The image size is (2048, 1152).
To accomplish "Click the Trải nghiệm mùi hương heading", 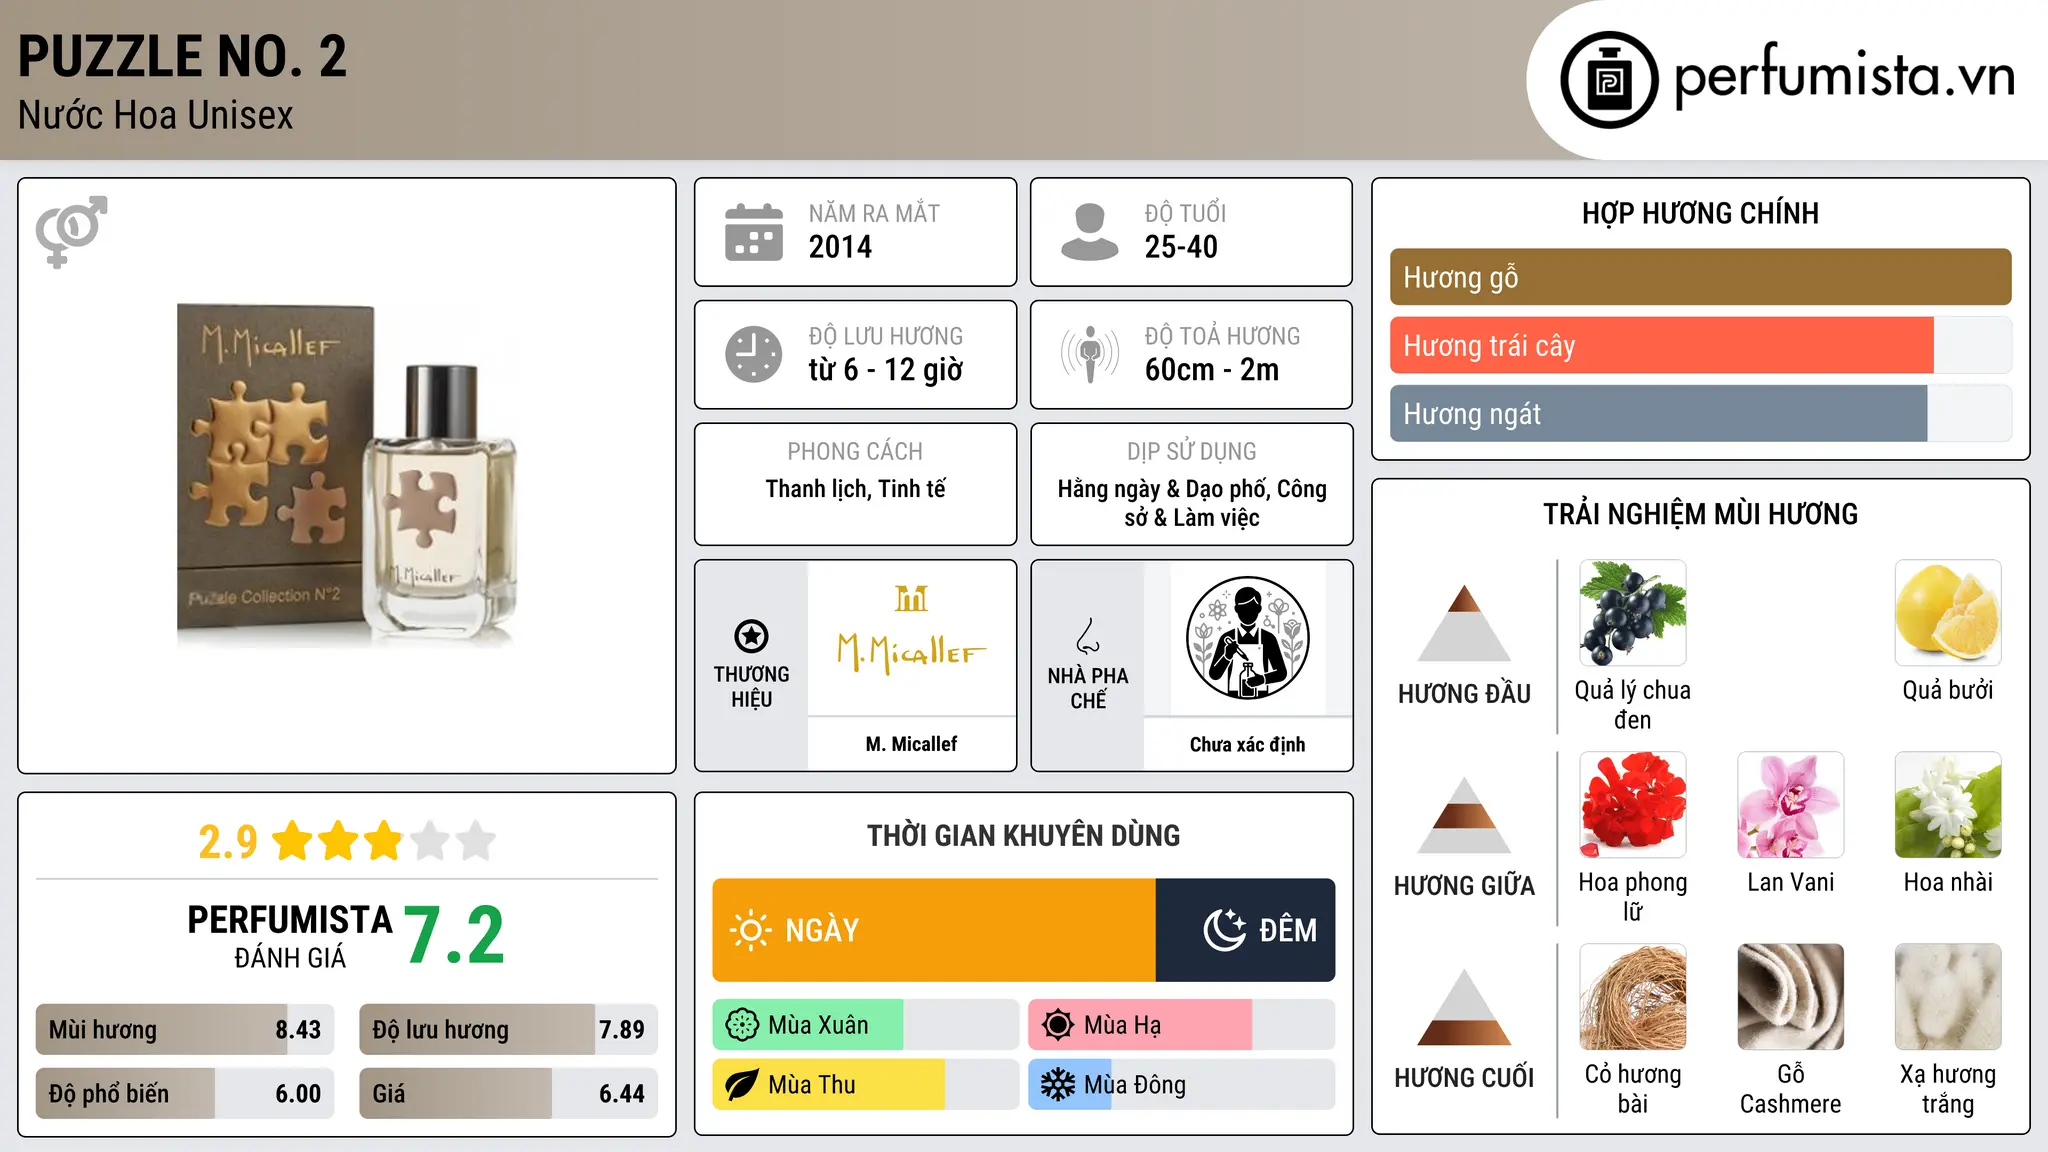I will 1700,514.
